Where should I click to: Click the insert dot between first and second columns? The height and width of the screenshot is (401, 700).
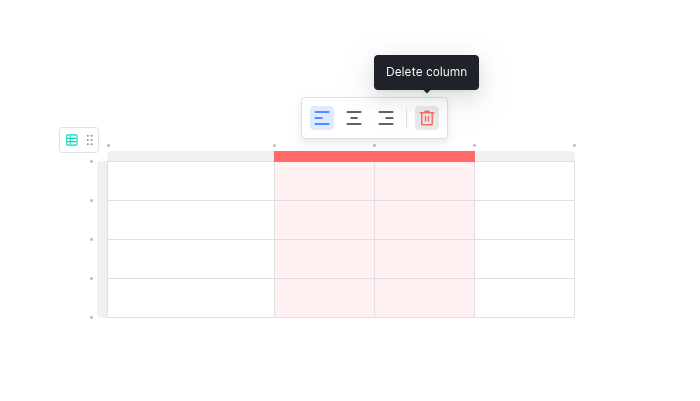click(274, 146)
